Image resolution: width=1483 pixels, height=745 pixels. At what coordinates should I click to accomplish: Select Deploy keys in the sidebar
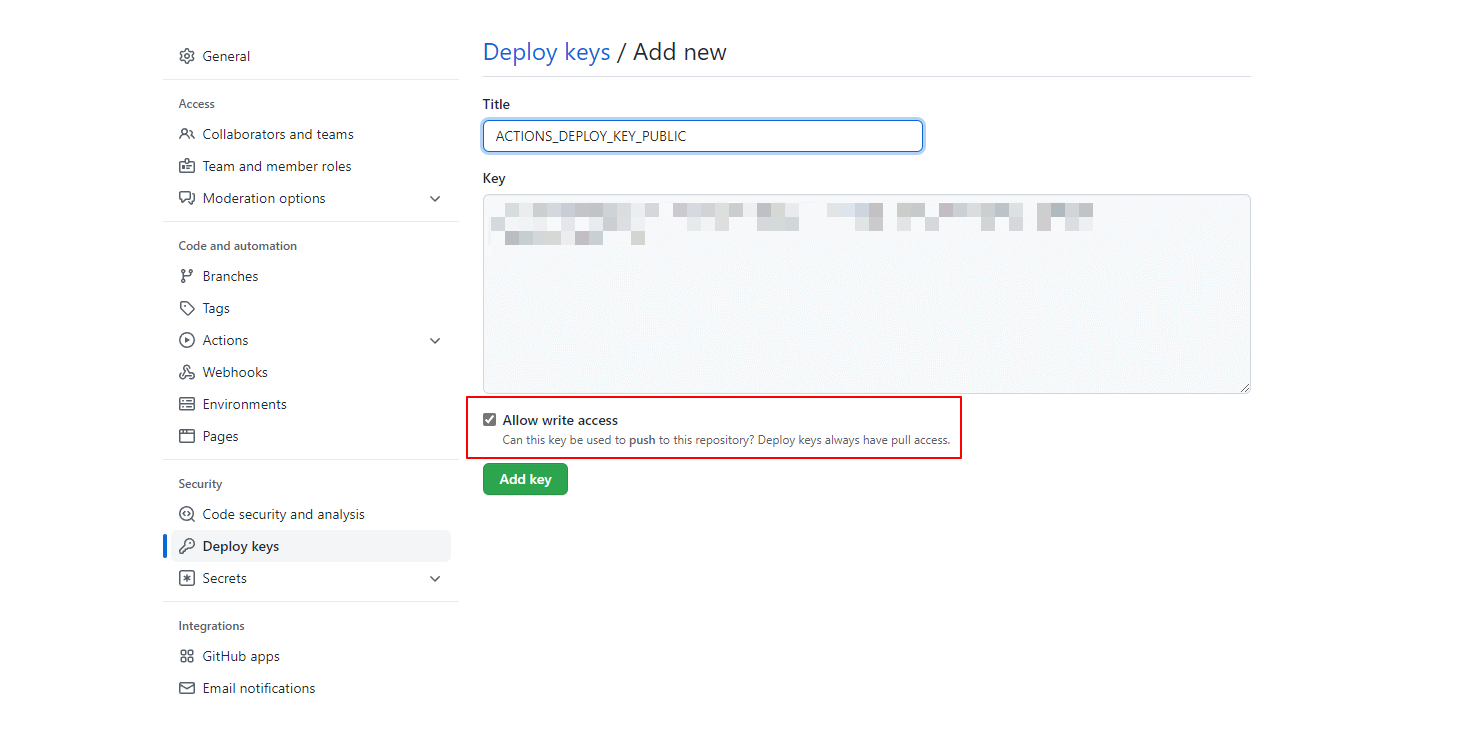coord(241,546)
